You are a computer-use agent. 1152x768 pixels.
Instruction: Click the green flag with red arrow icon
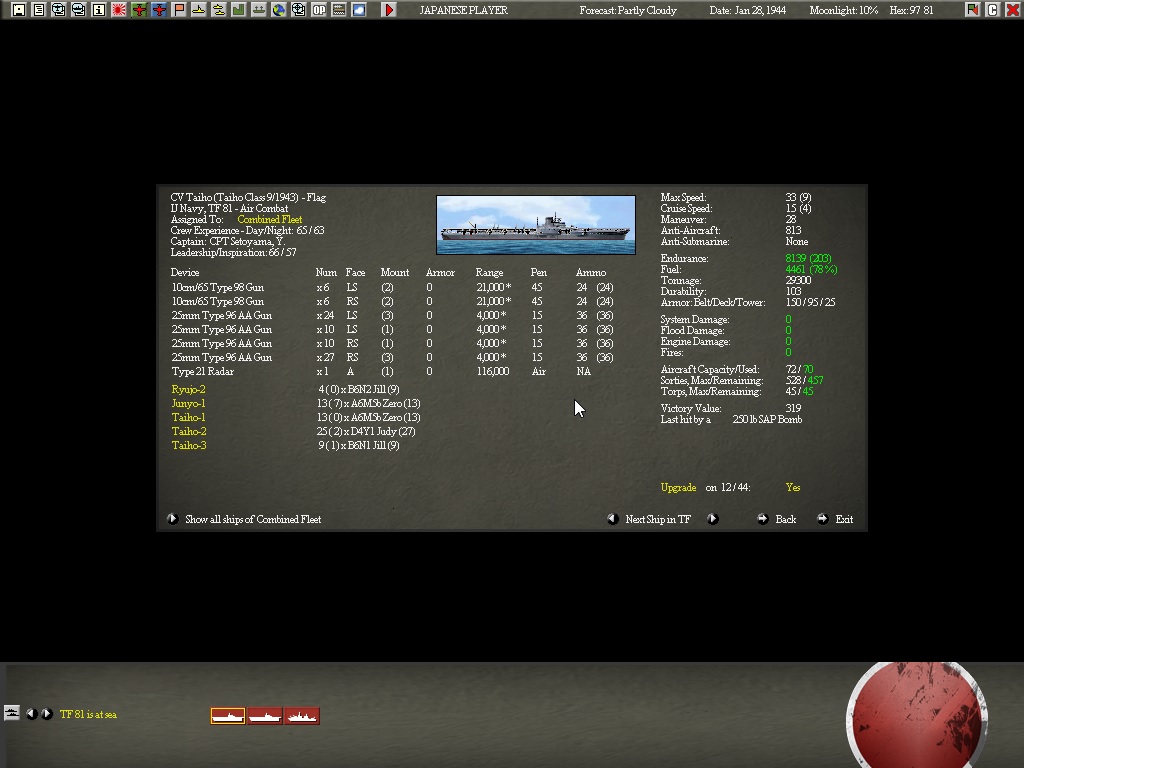click(x=973, y=10)
